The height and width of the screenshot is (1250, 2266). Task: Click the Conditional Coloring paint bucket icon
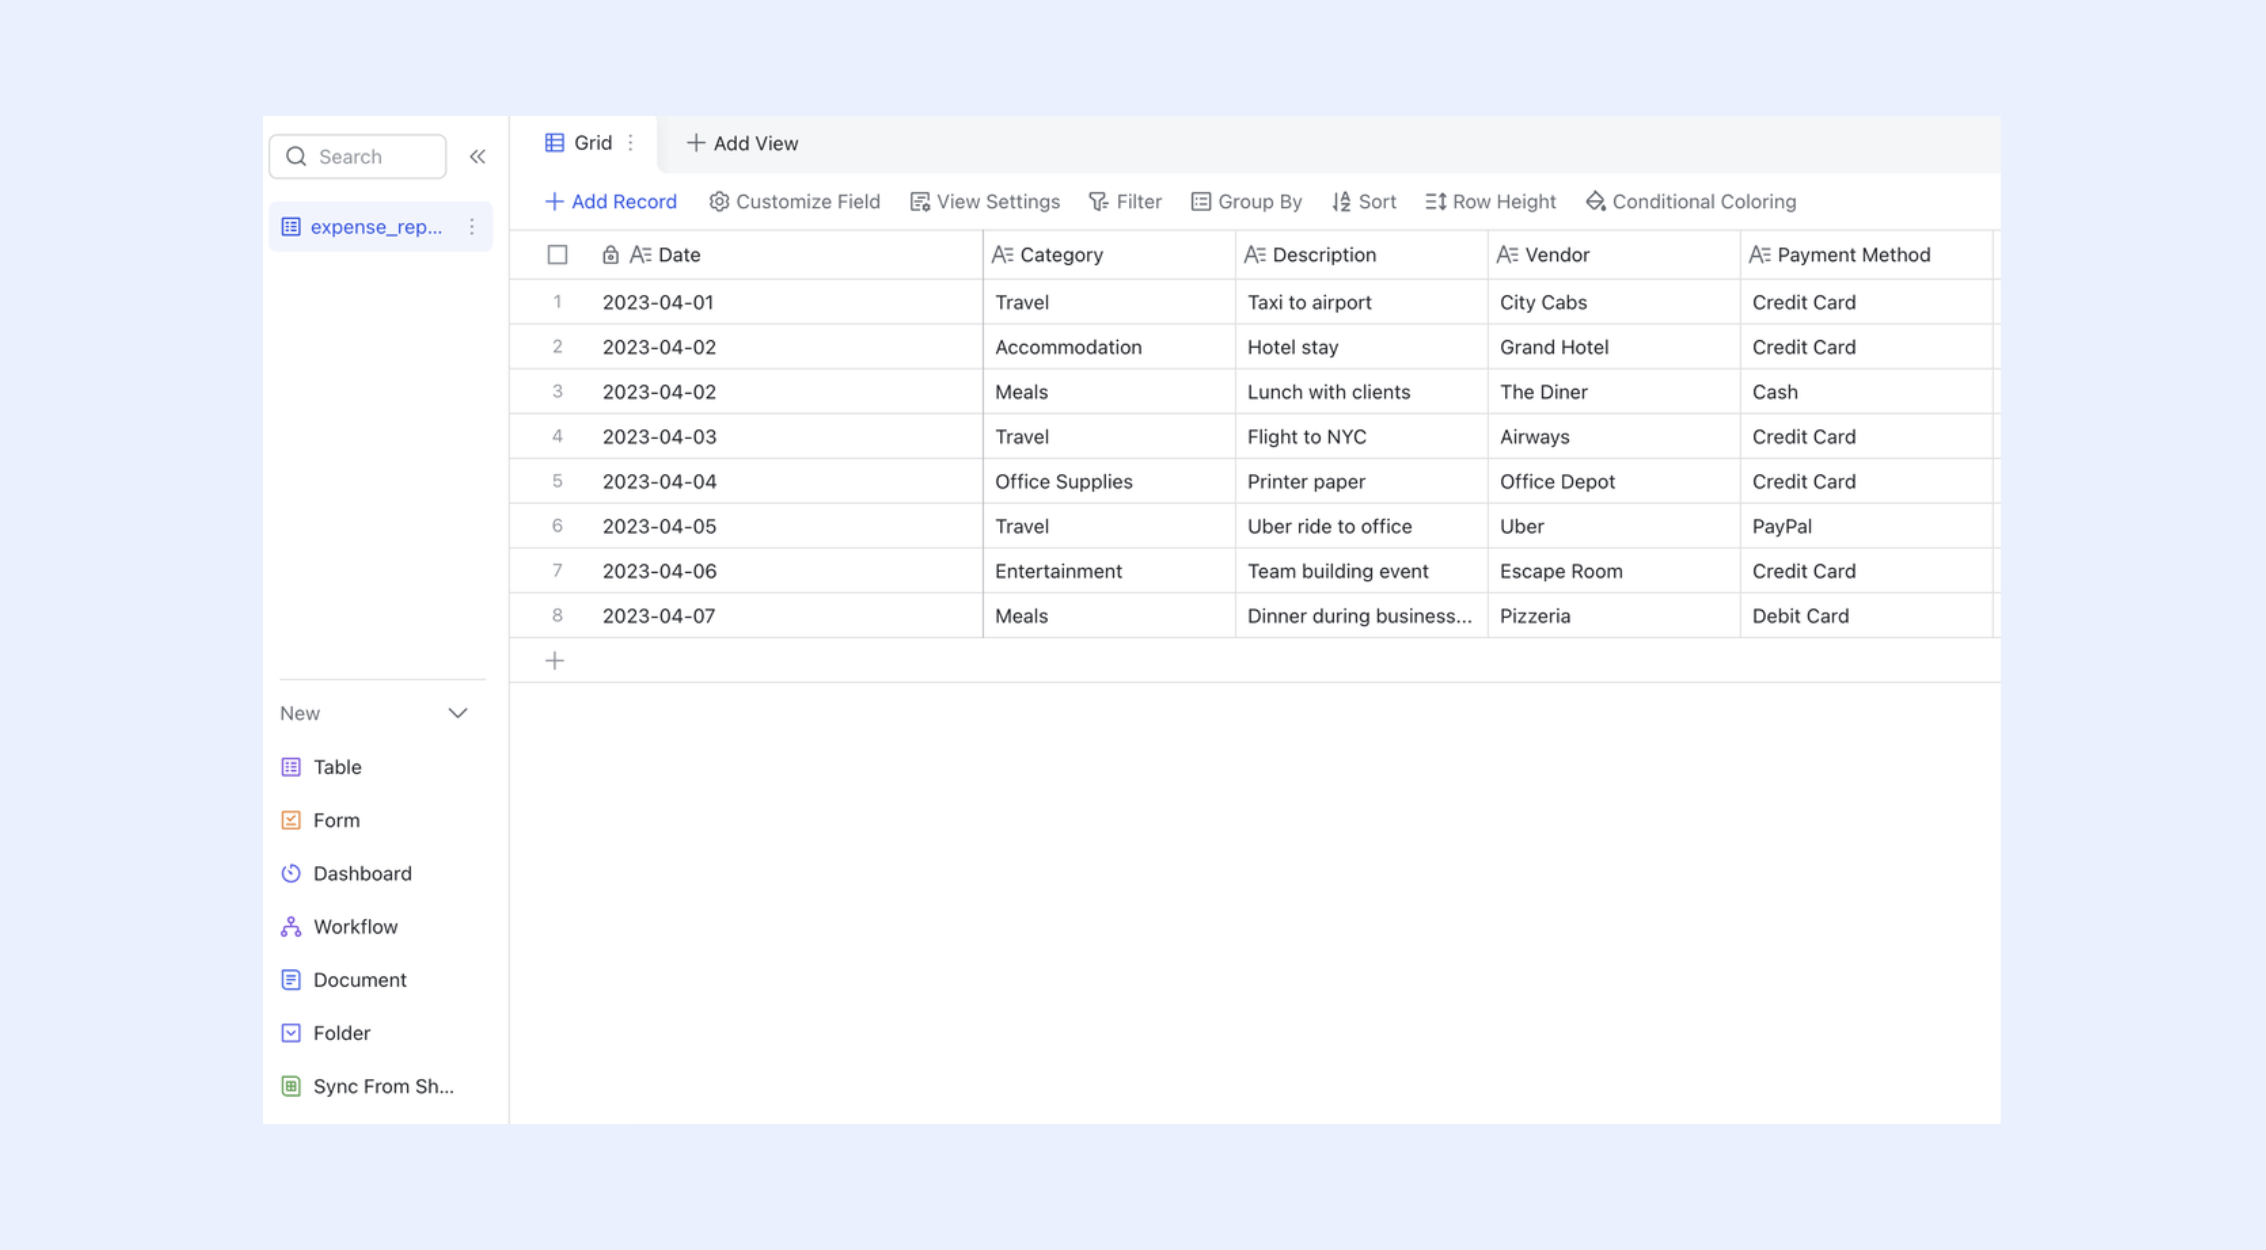[x=1595, y=202]
